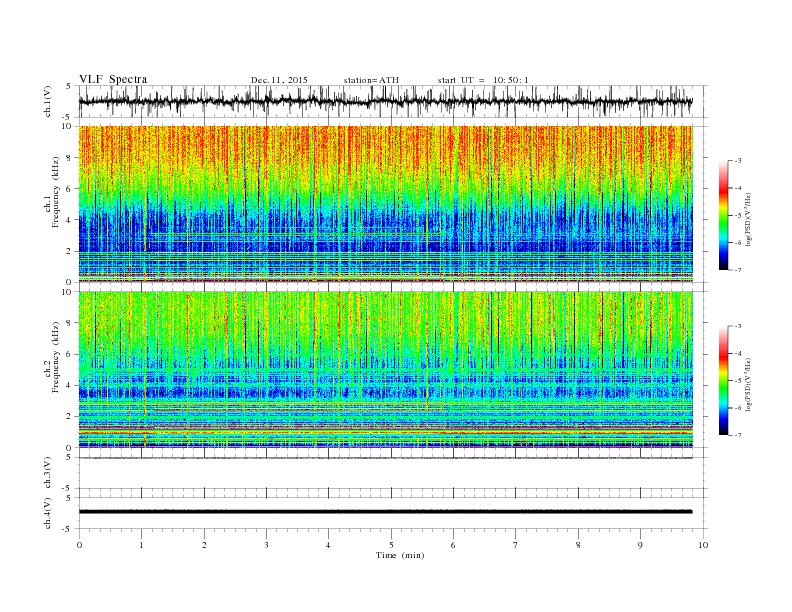Click the ch.4(V) axis label
Image resolution: width=792 pixels, height=612 pixels.
pyautogui.click(x=48, y=513)
